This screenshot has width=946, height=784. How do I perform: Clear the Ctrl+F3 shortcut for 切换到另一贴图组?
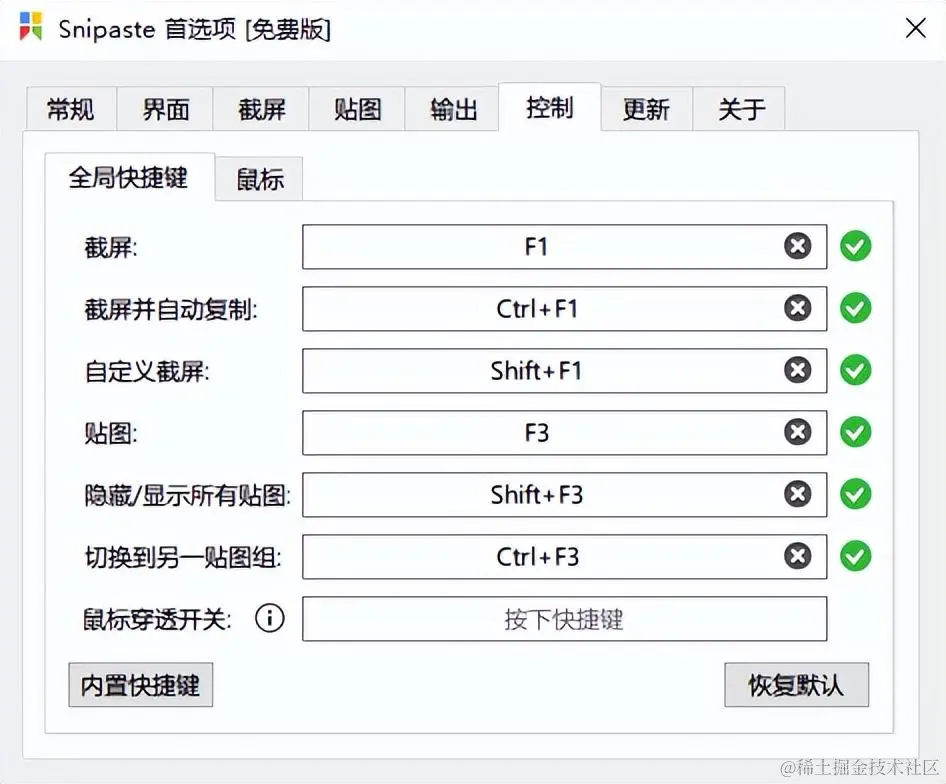click(x=798, y=556)
